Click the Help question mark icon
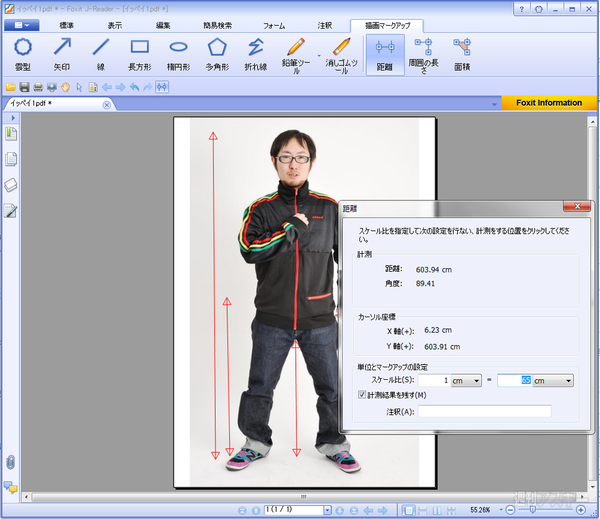 pos(522,9)
